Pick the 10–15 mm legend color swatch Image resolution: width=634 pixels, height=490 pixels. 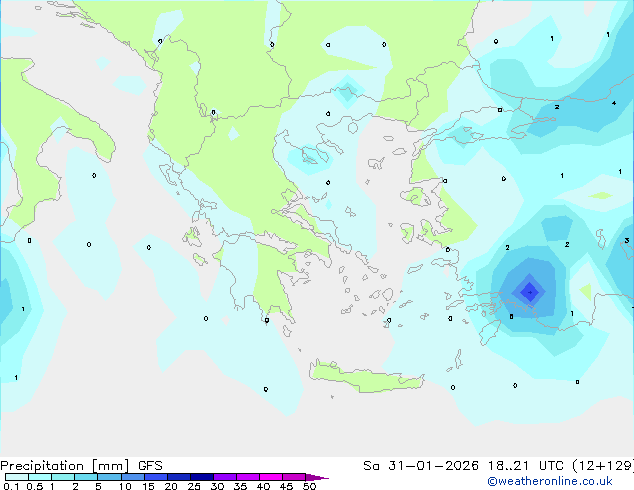tap(133, 477)
